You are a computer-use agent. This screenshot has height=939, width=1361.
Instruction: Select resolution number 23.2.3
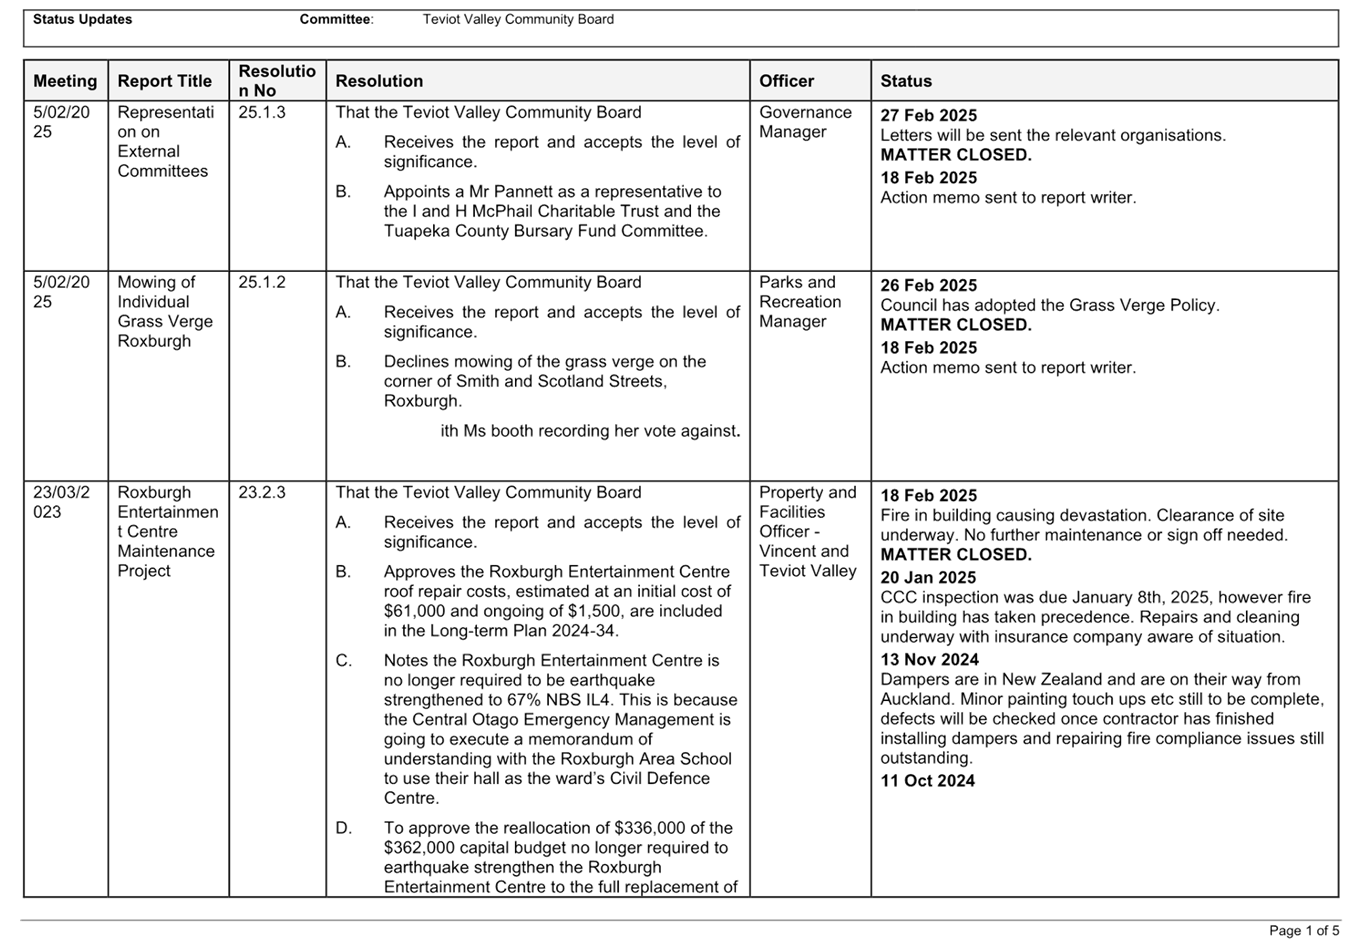tap(261, 493)
